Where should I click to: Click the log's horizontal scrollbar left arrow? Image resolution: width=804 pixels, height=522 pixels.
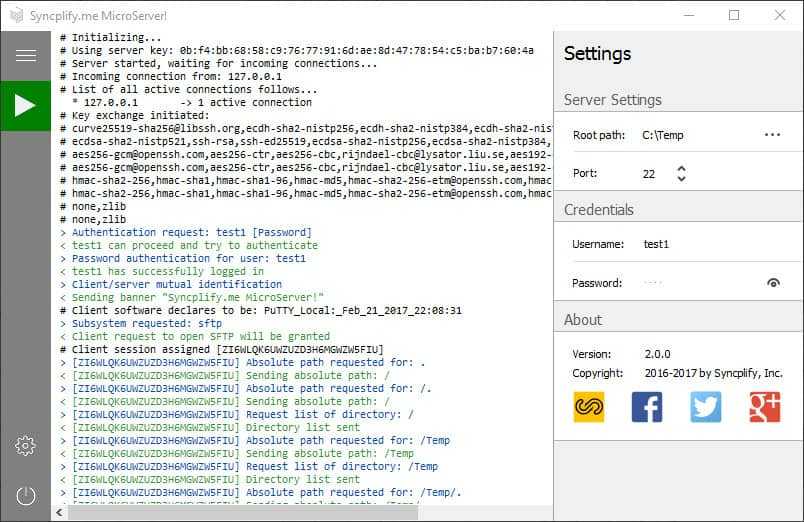click(59, 513)
